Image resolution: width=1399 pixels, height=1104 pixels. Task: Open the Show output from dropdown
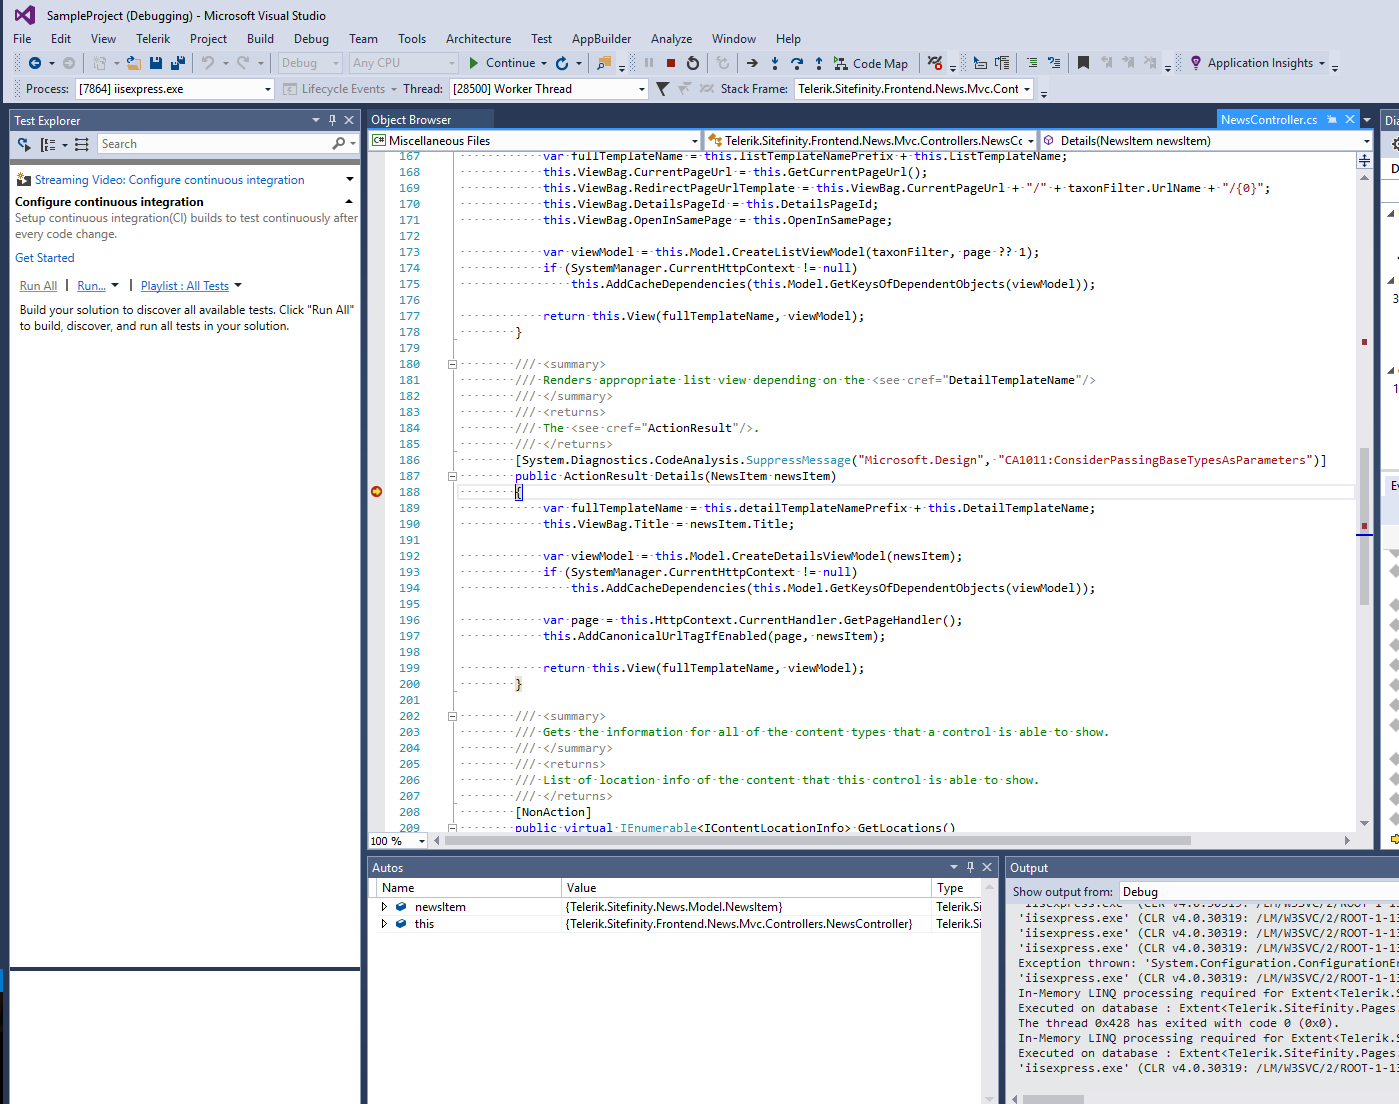1259,892
